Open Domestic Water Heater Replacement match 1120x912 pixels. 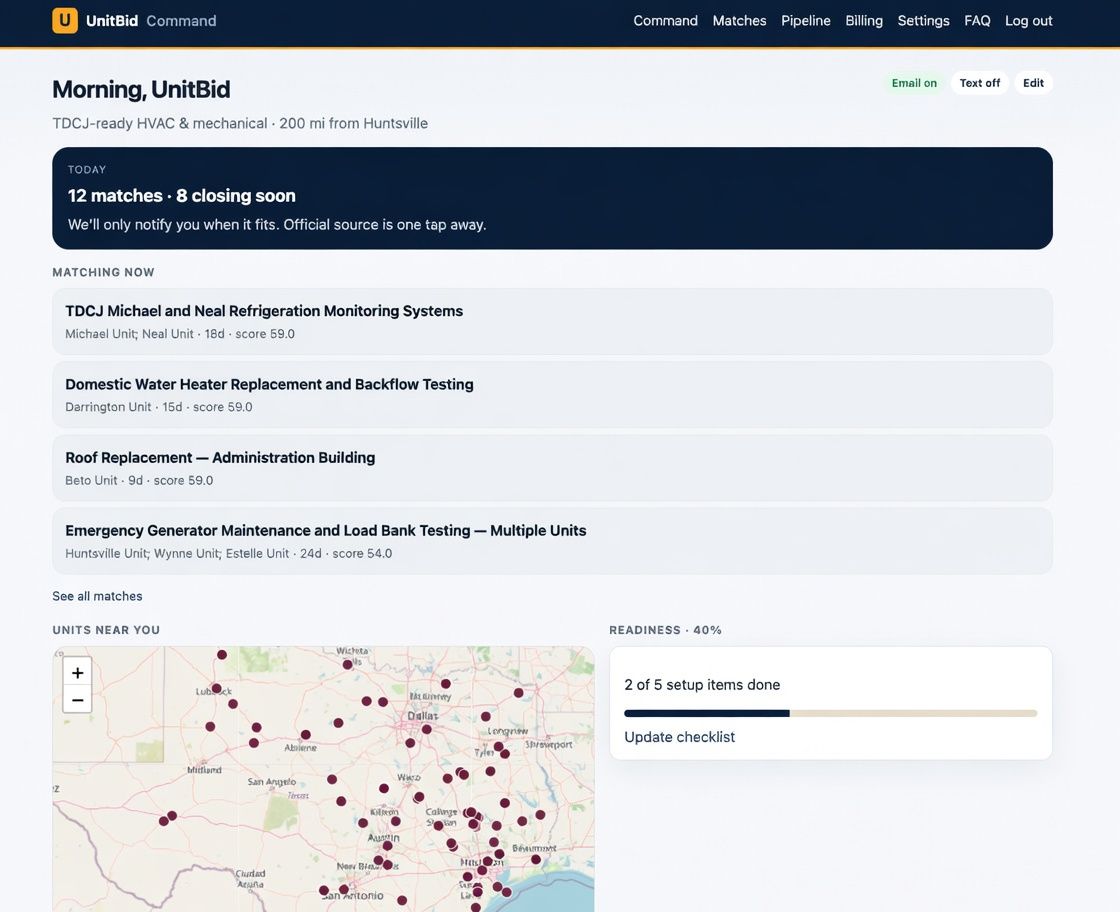click(552, 394)
